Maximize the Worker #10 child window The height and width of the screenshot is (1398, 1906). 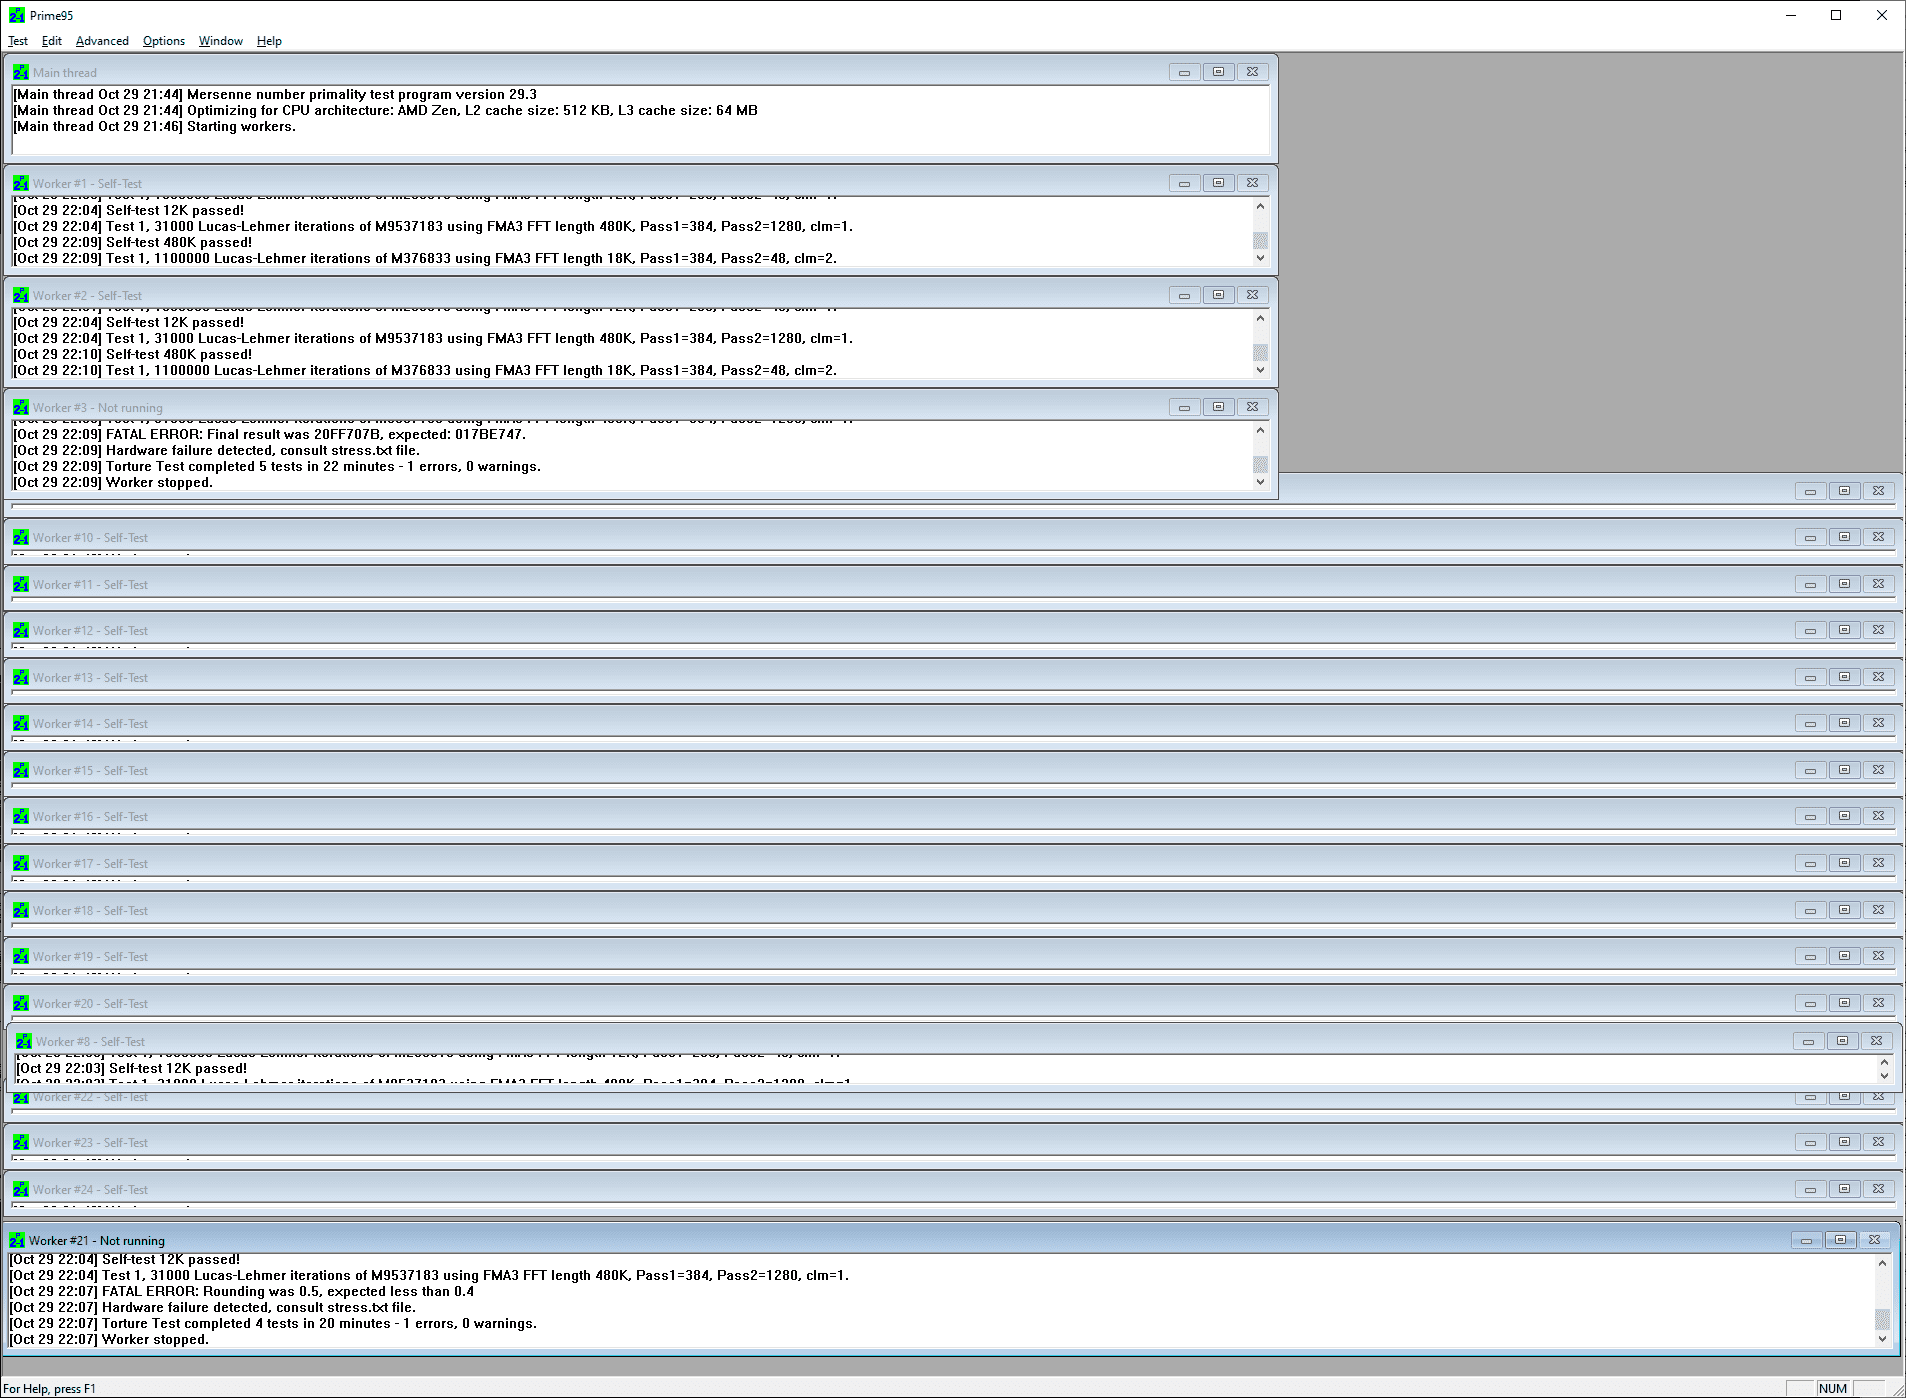click(x=1844, y=537)
